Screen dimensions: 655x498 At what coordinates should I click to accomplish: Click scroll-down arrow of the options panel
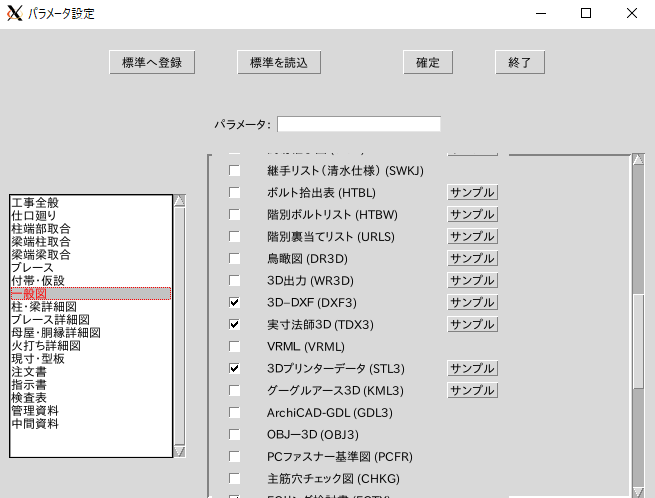tap(638, 491)
